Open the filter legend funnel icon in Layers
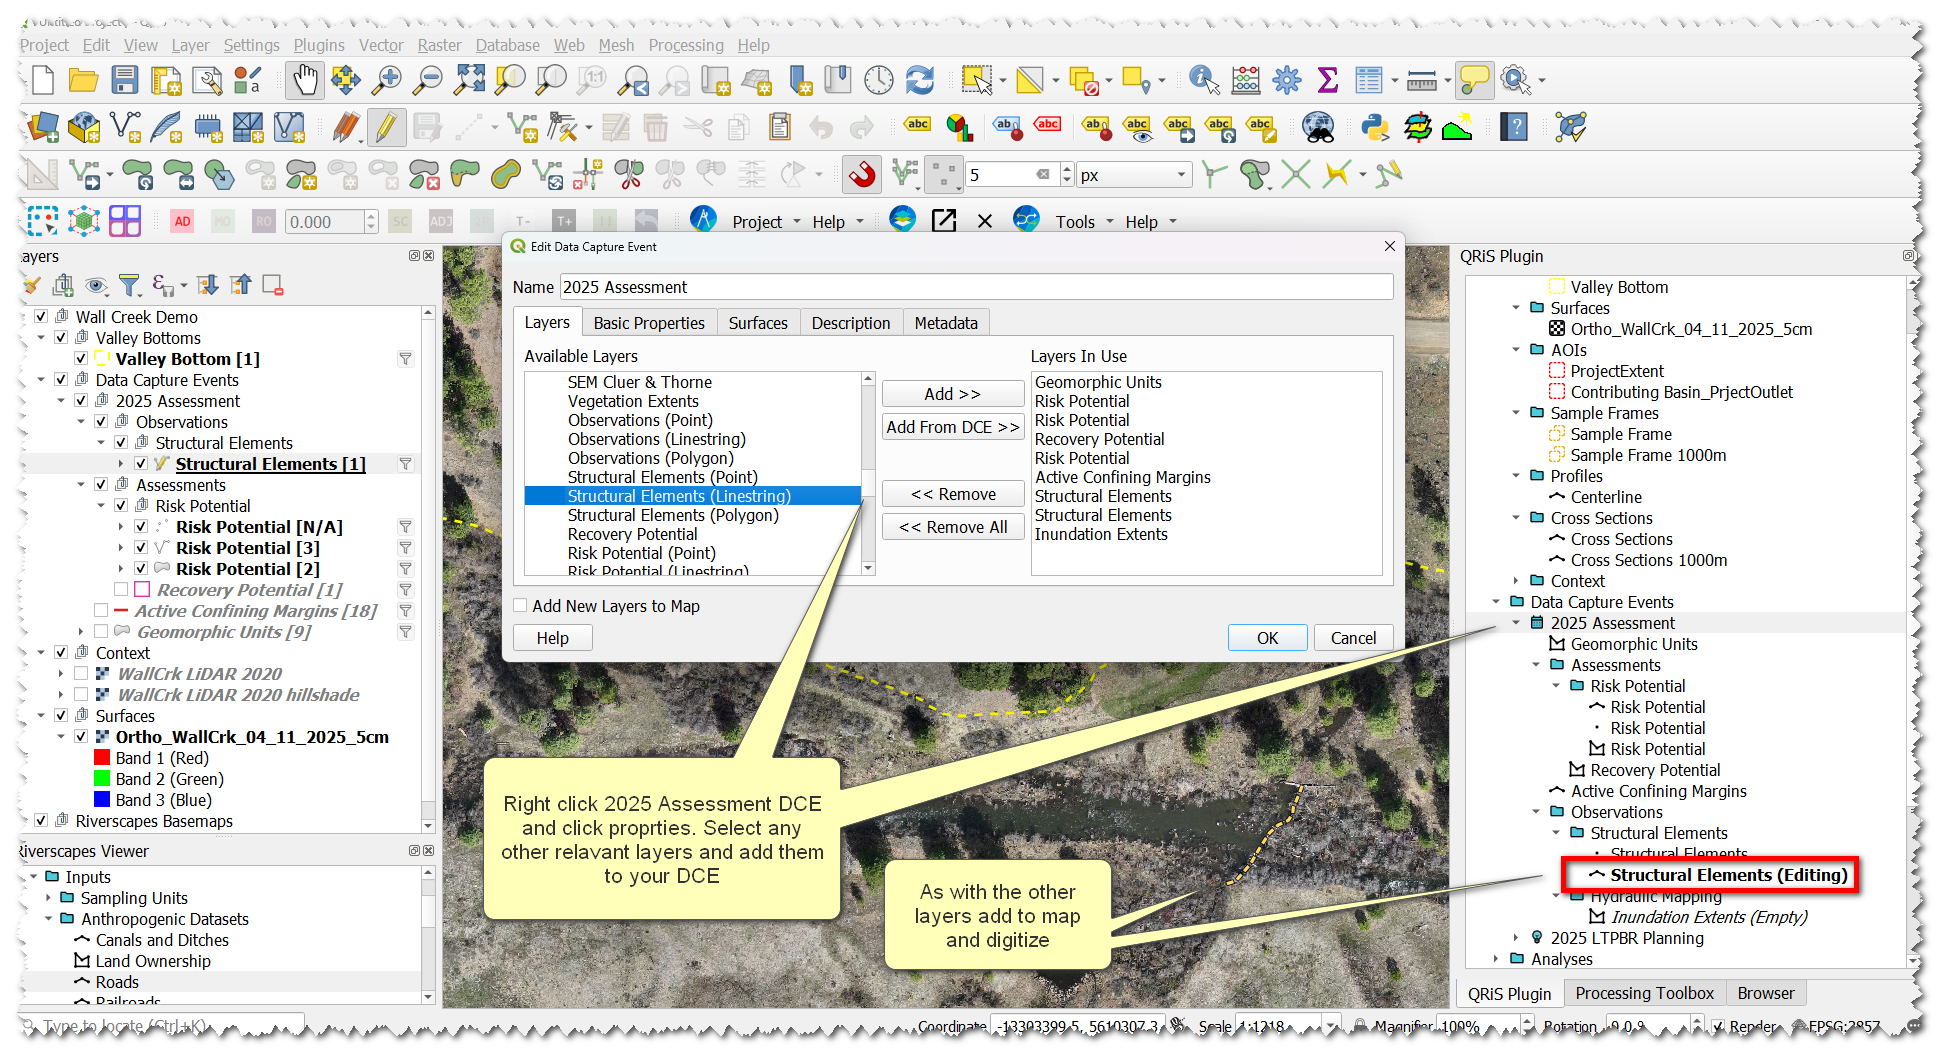Screen dimensions: 1940x1053 point(129,286)
